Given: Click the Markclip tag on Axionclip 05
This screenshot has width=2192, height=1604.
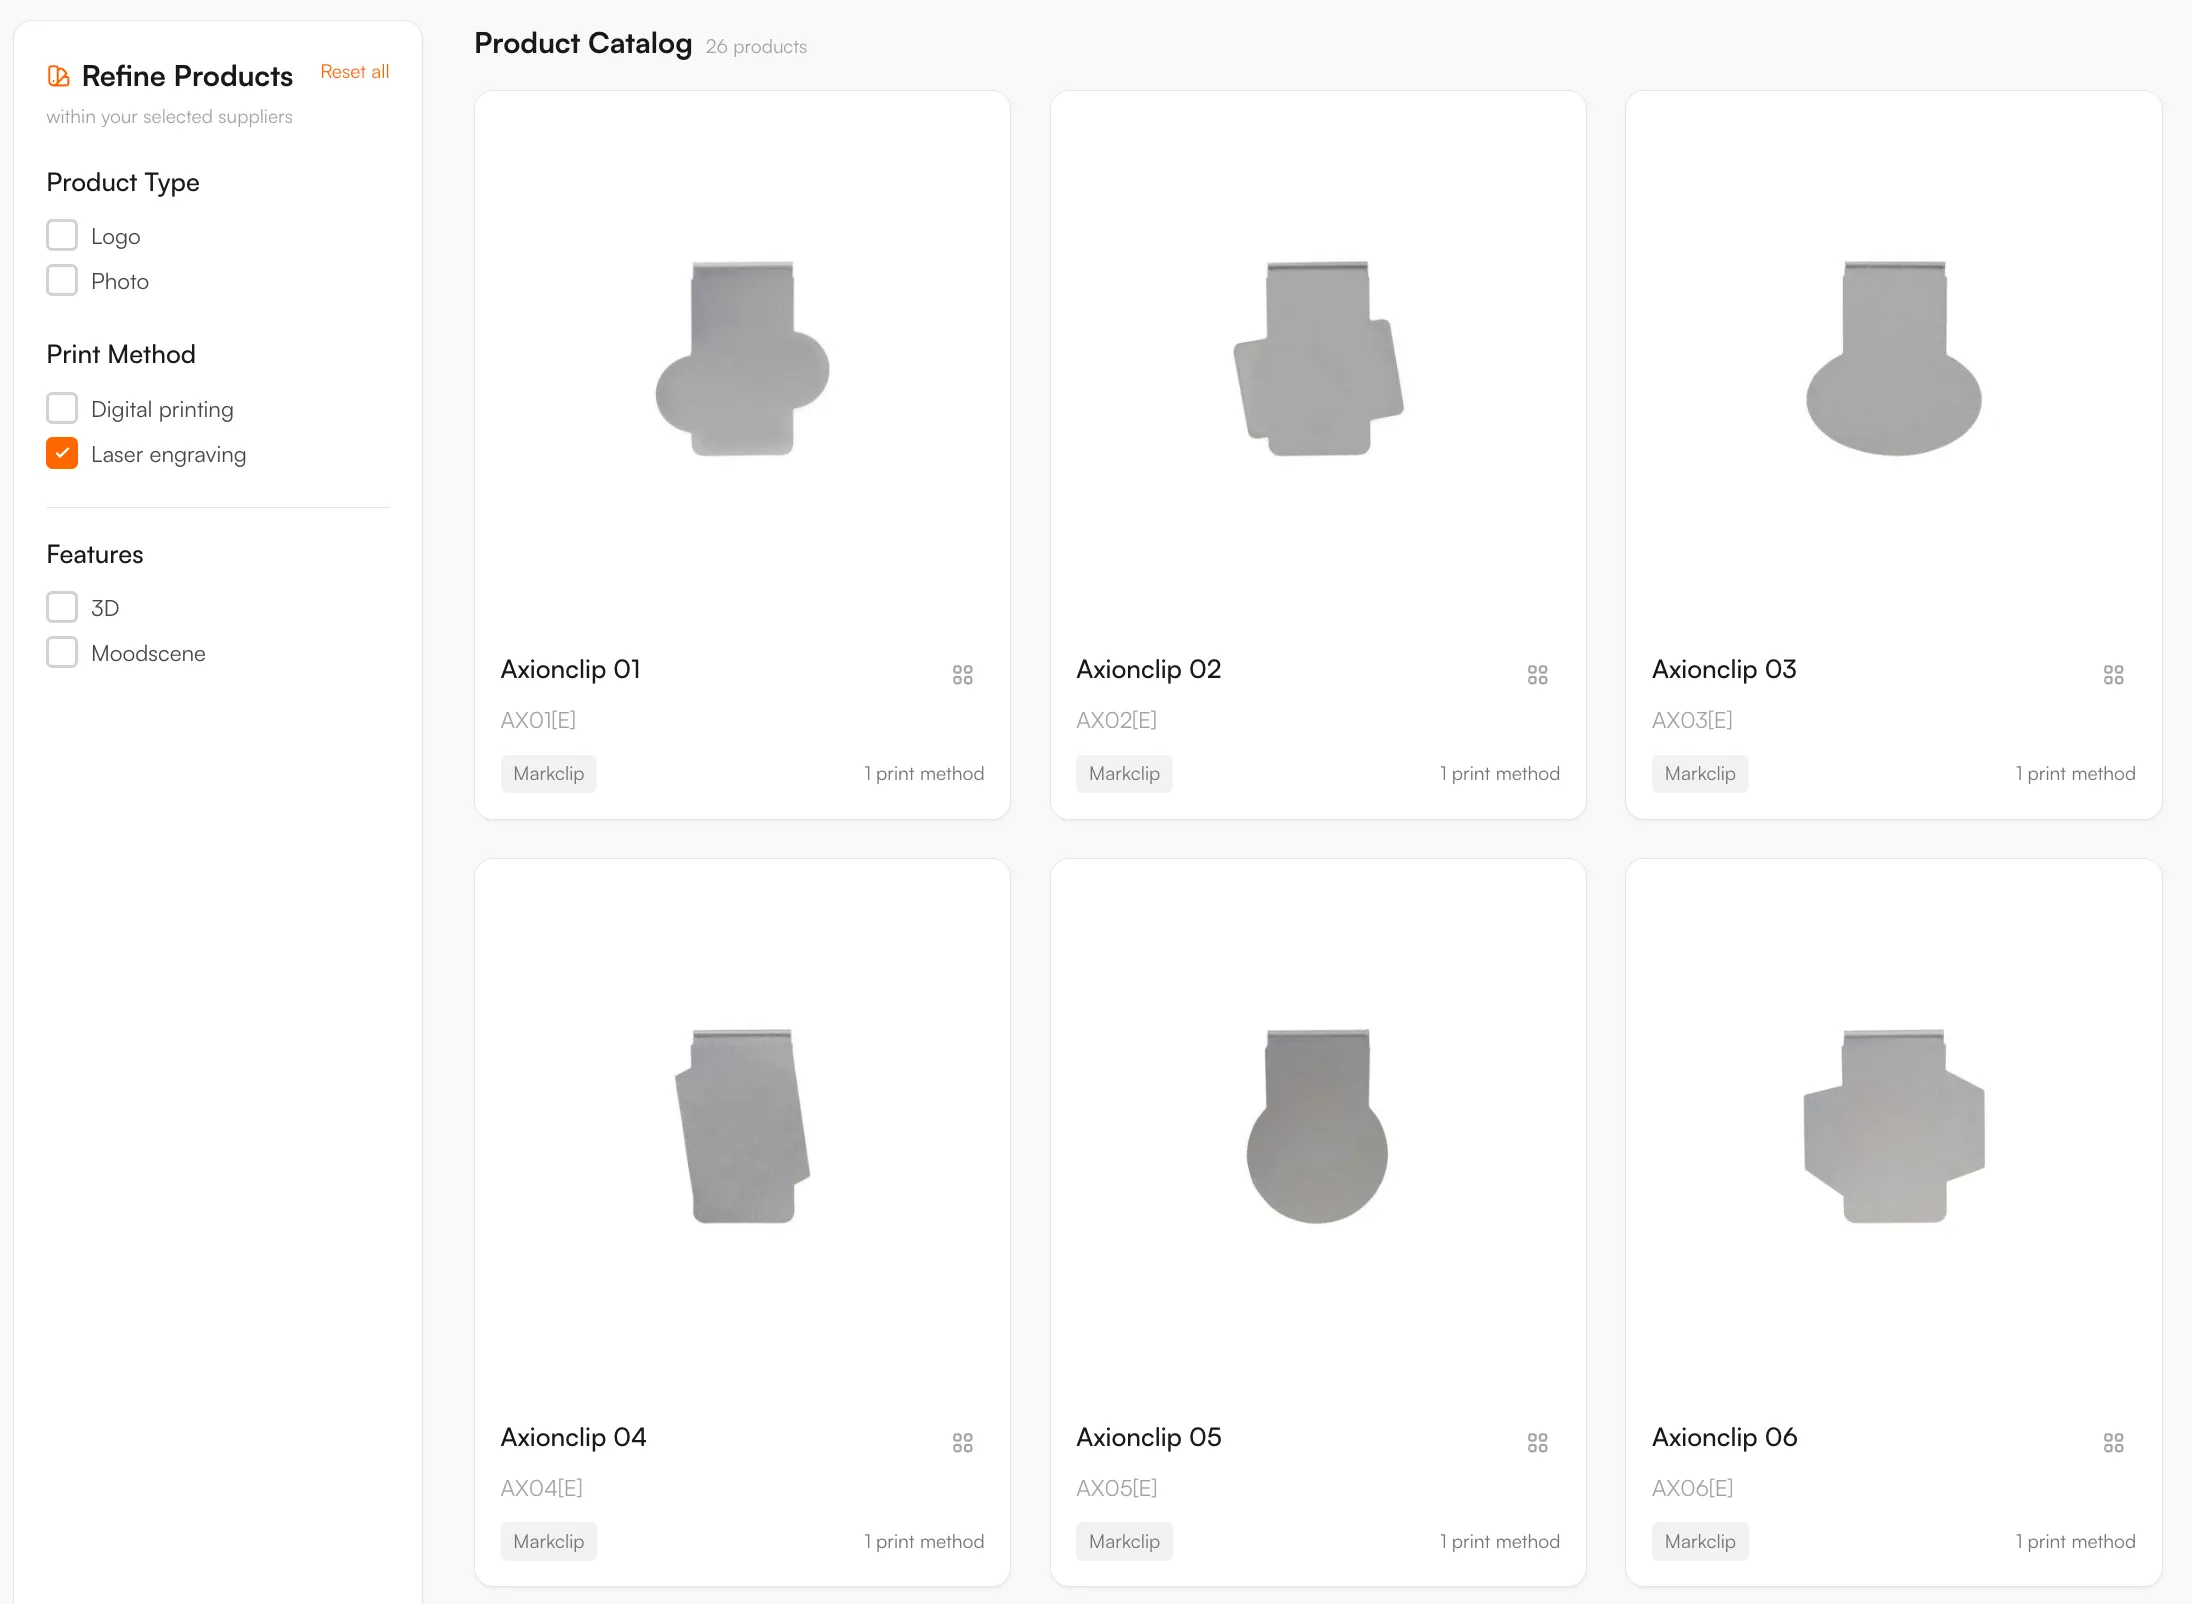Looking at the screenshot, I should (x=1124, y=1542).
